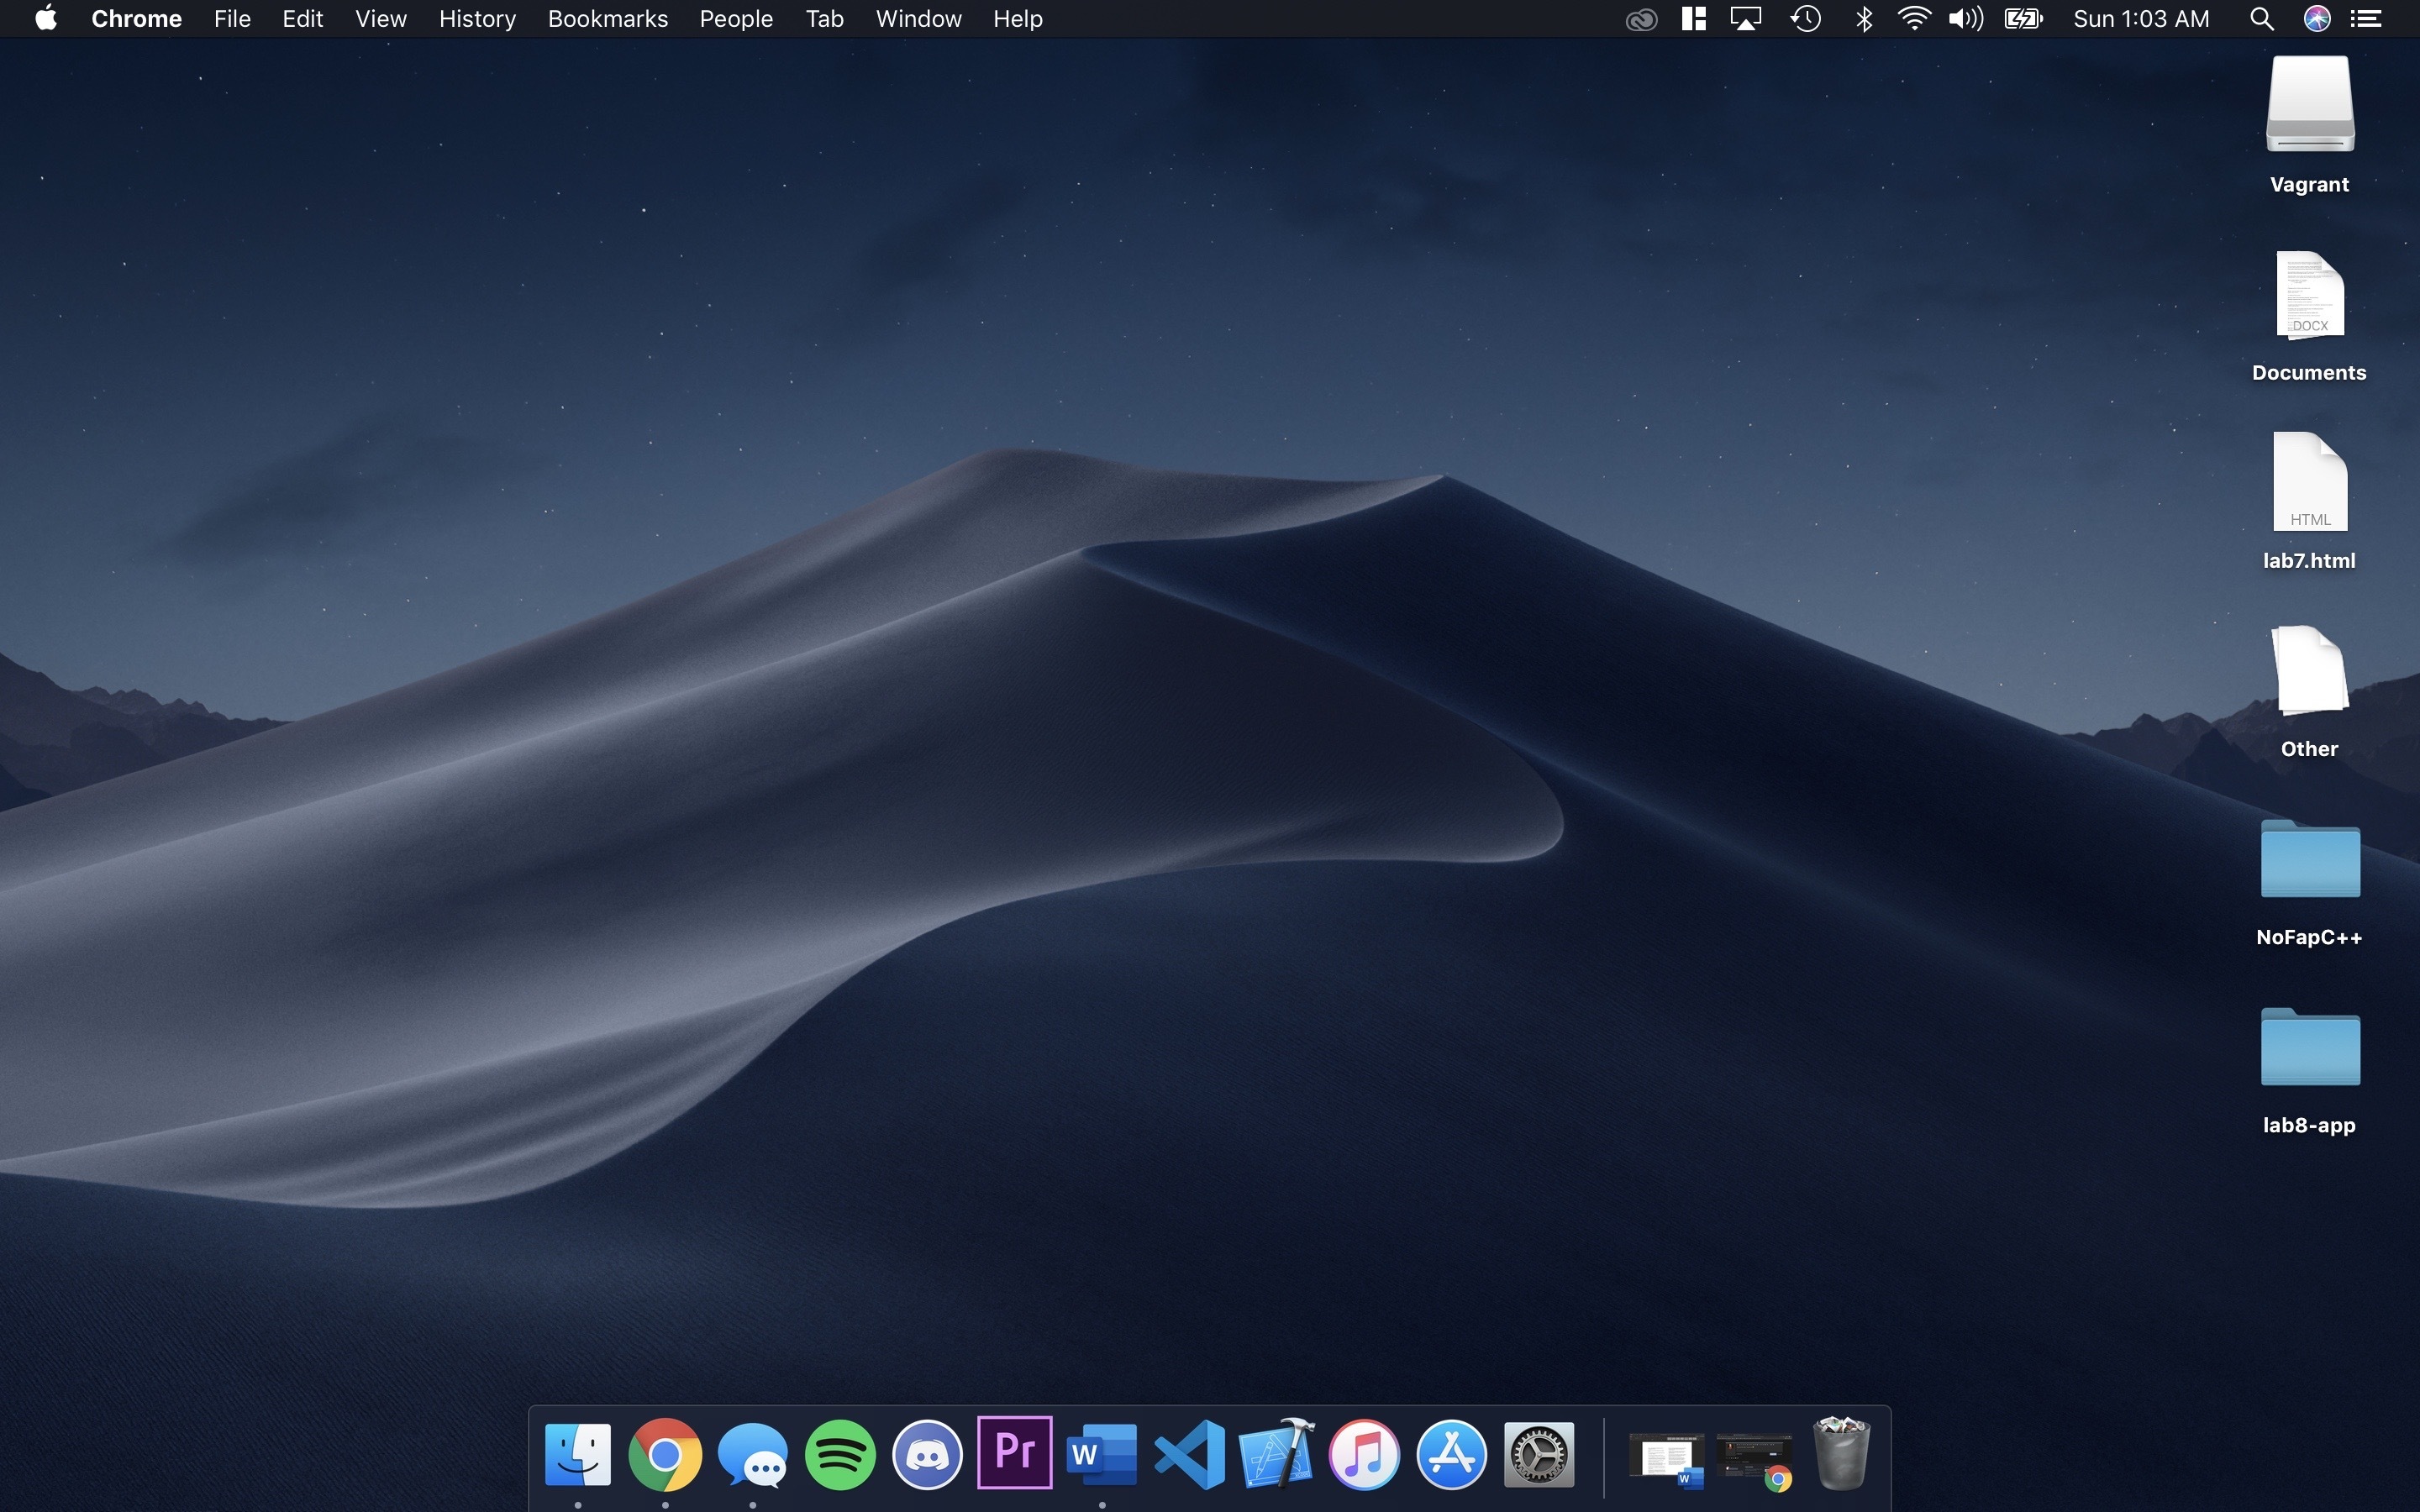Image resolution: width=2420 pixels, height=1512 pixels.
Task: Open the App Store dock icon
Action: pyautogui.click(x=1451, y=1454)
